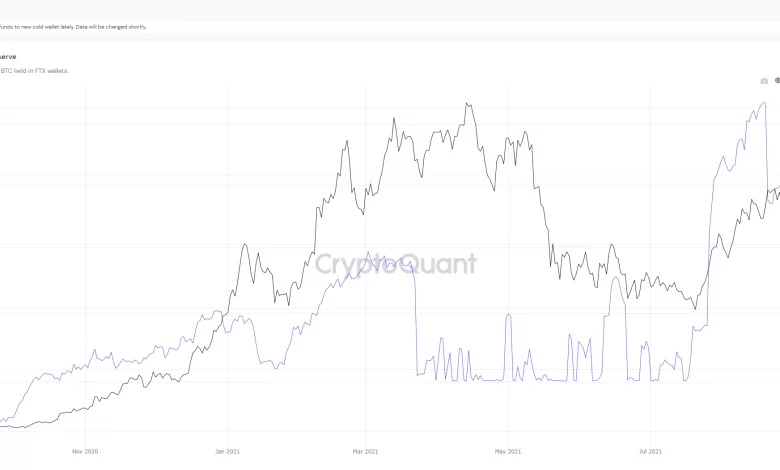Select the Nov 2020 axis label
This screenshot has width=780, height=470.
point(86,451)
